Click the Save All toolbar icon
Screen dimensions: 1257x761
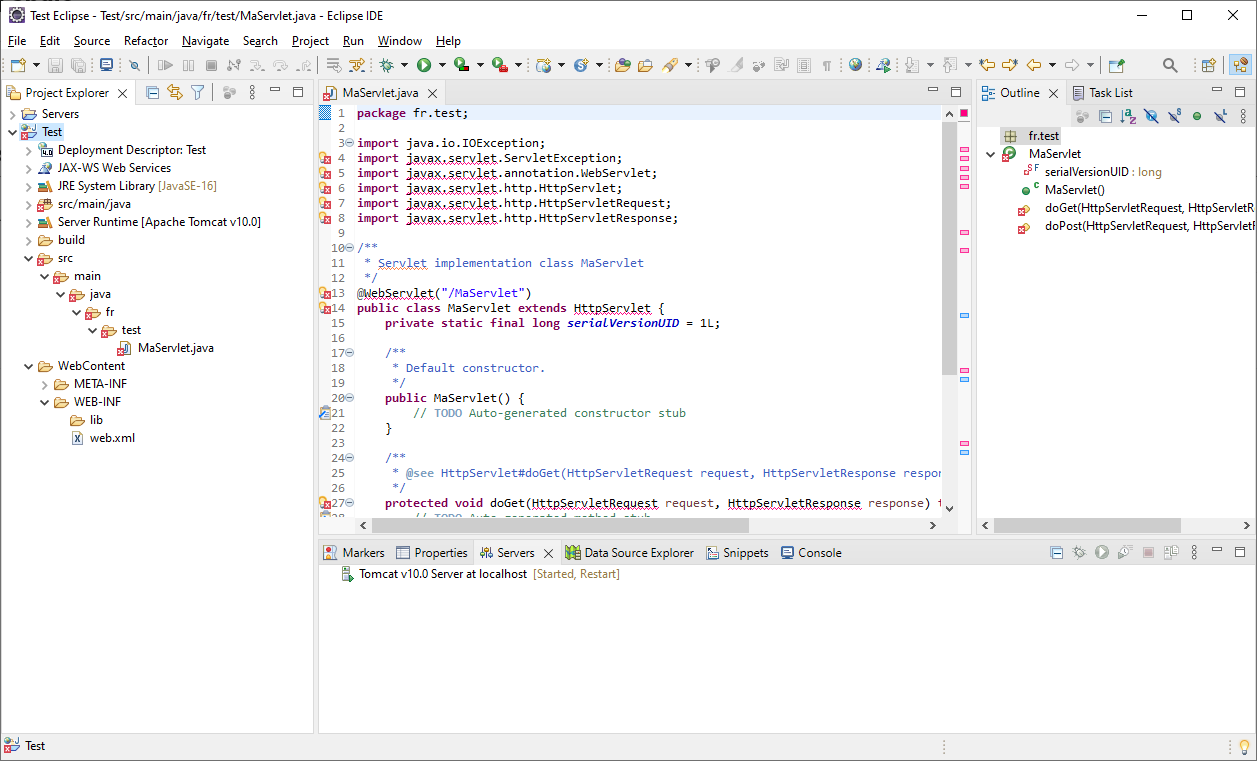tap(78, 65)
